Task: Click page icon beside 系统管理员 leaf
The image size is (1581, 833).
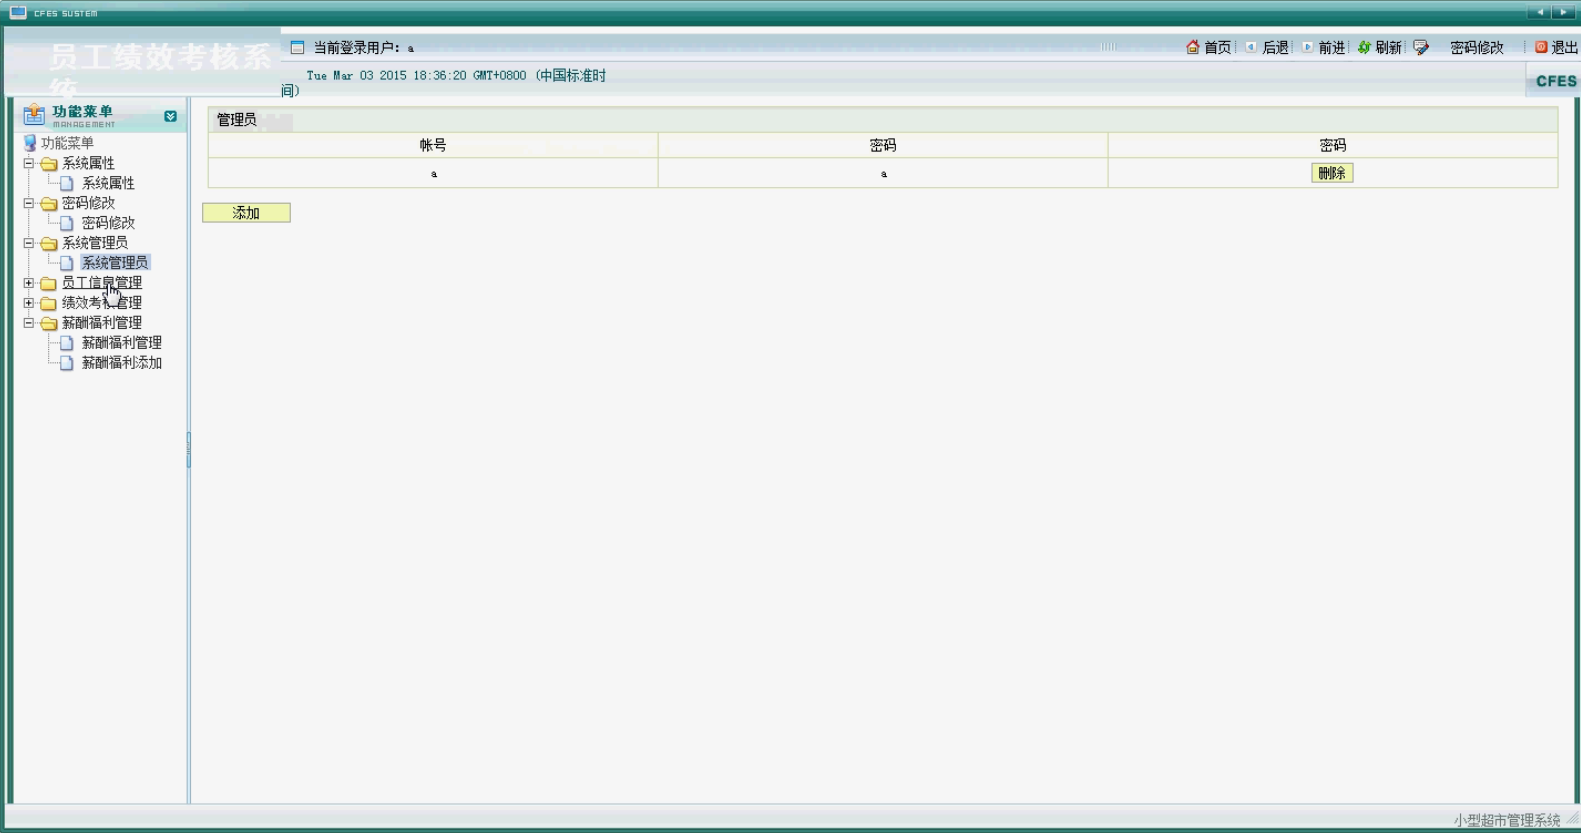Action: pyautogui.click(x=67, y=263)
